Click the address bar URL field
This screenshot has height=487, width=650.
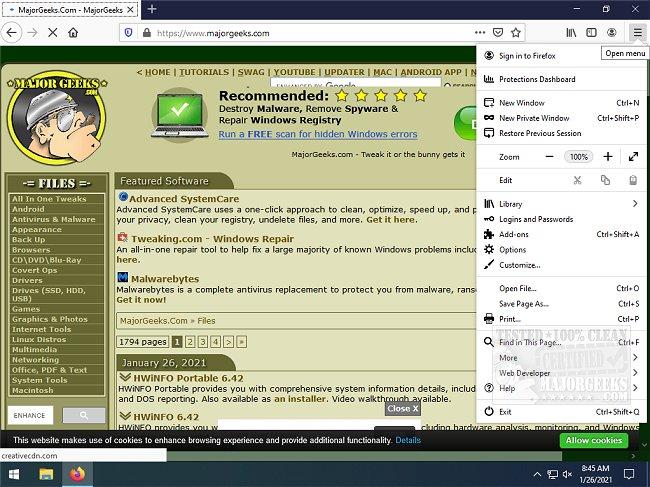pyautogui.click(x=300, y=32)
